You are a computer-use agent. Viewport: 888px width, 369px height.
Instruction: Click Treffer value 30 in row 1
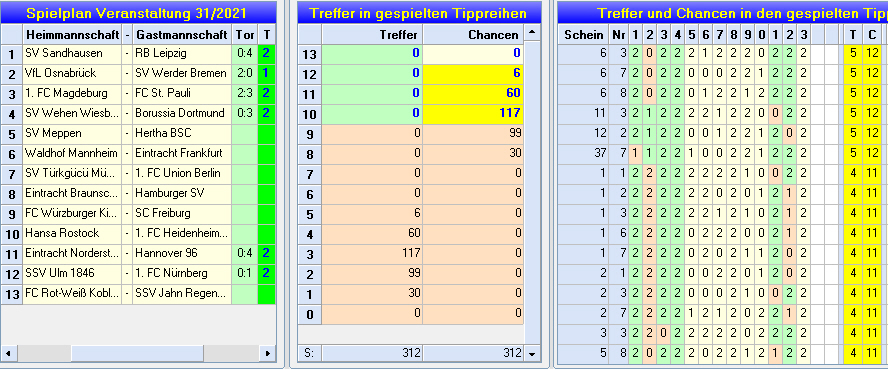click(372, 294)
